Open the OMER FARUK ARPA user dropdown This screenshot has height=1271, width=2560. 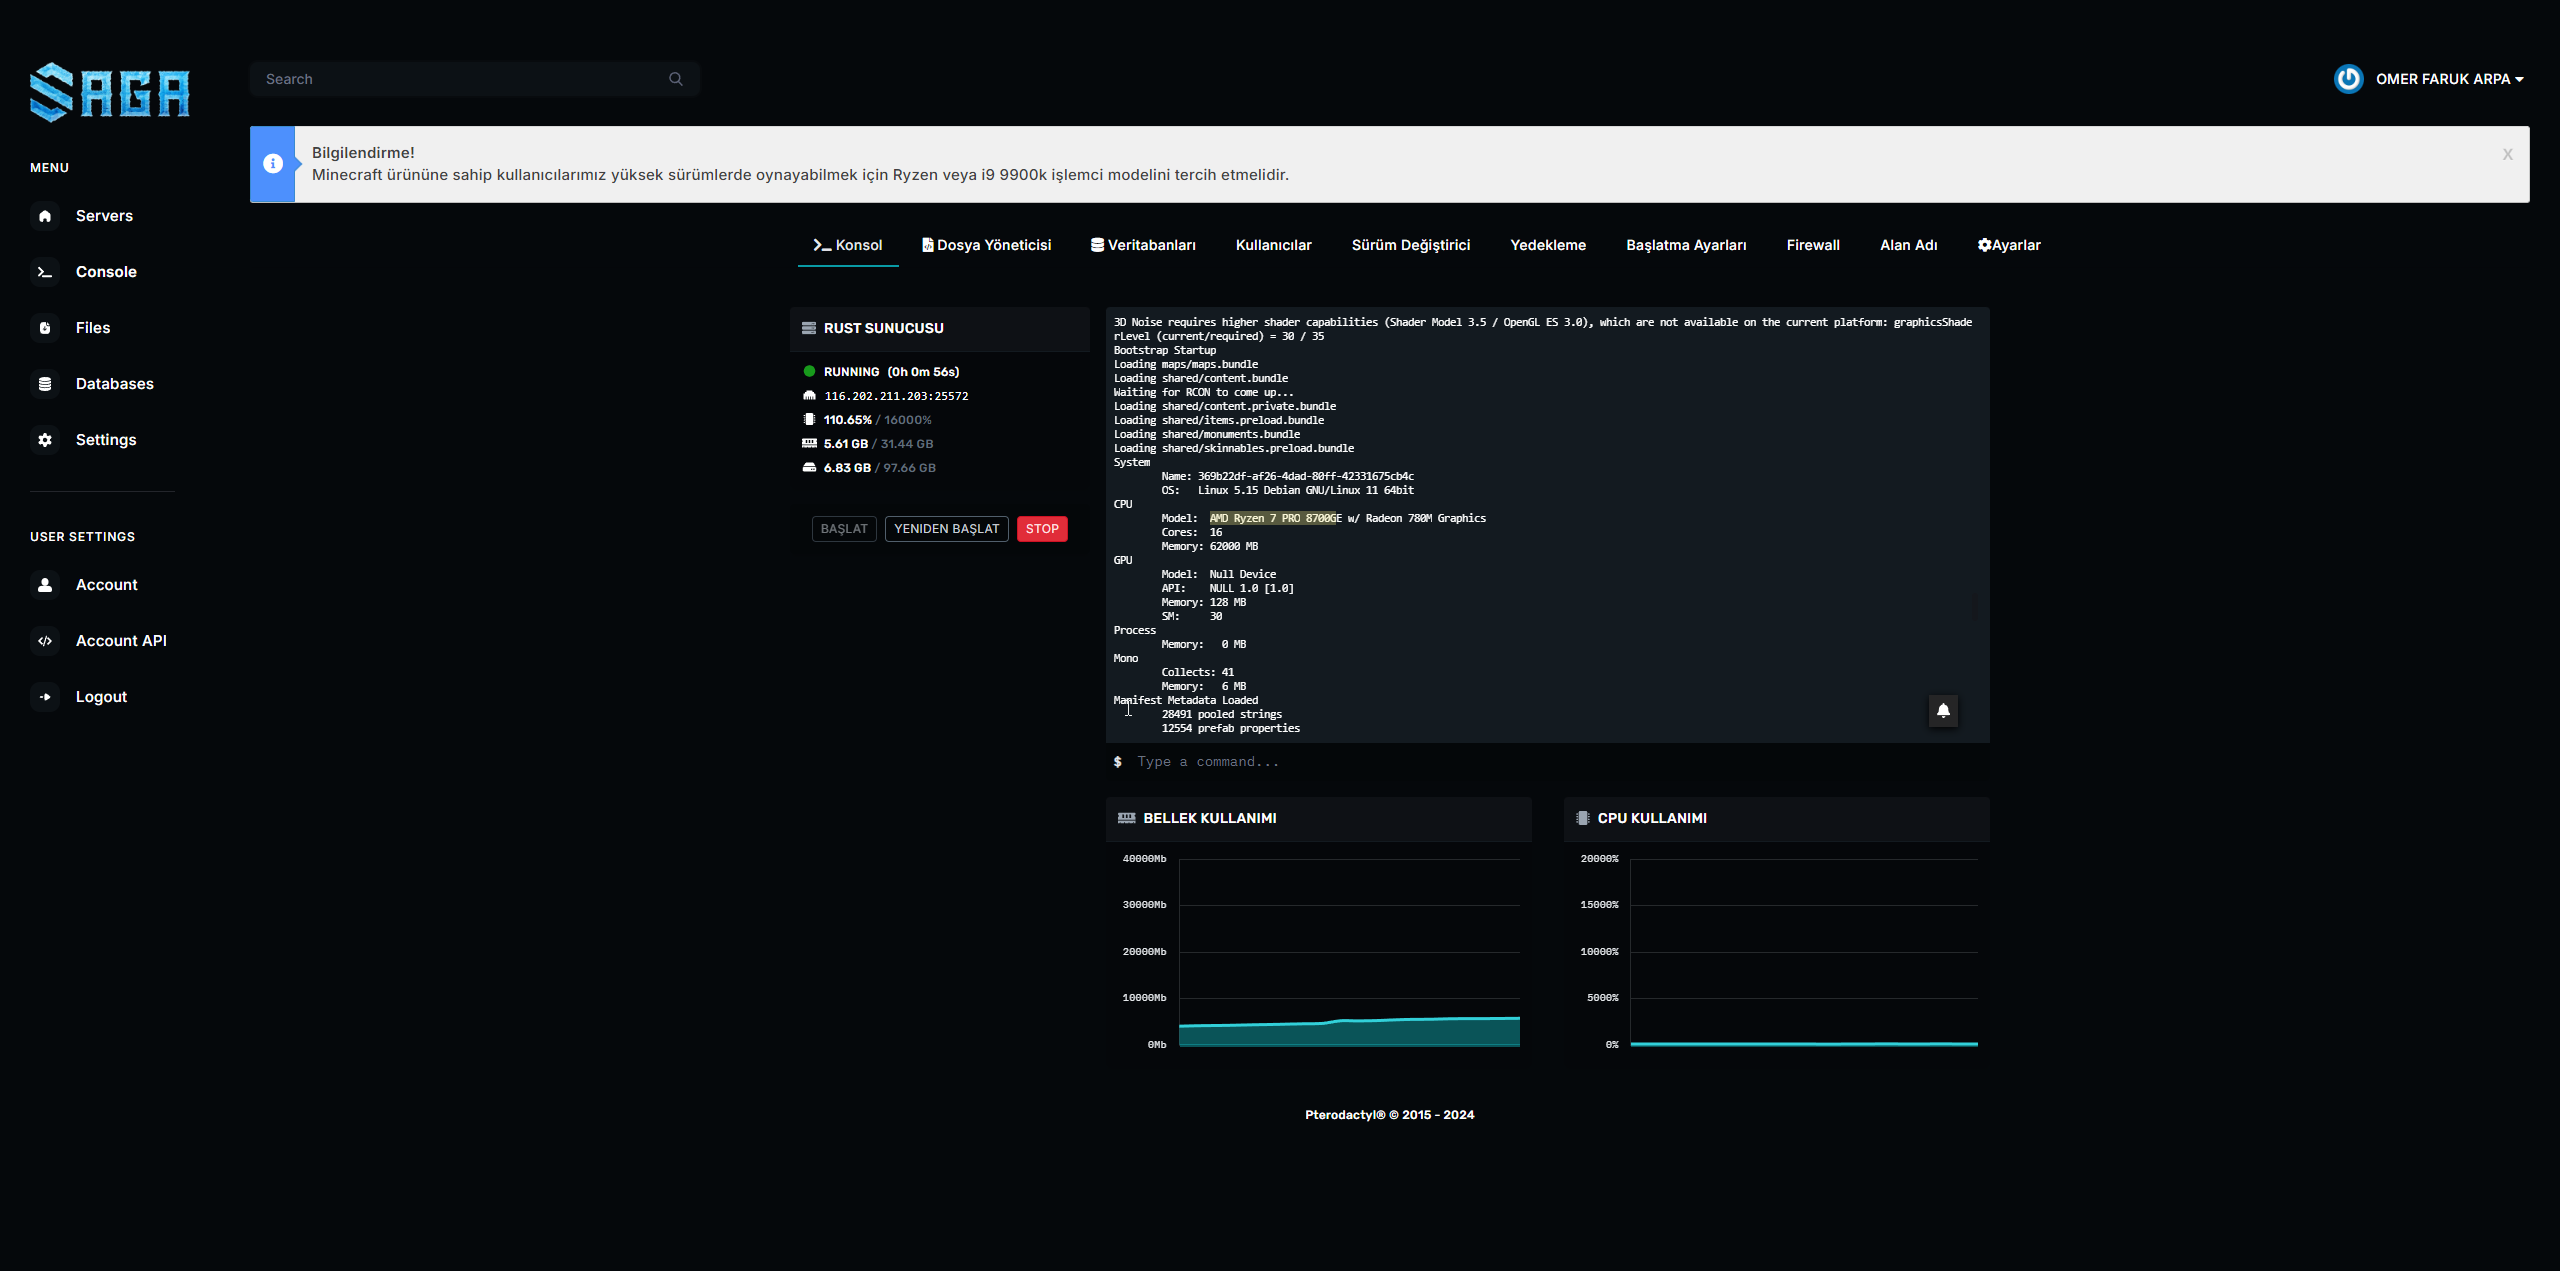coord(2449,79)
